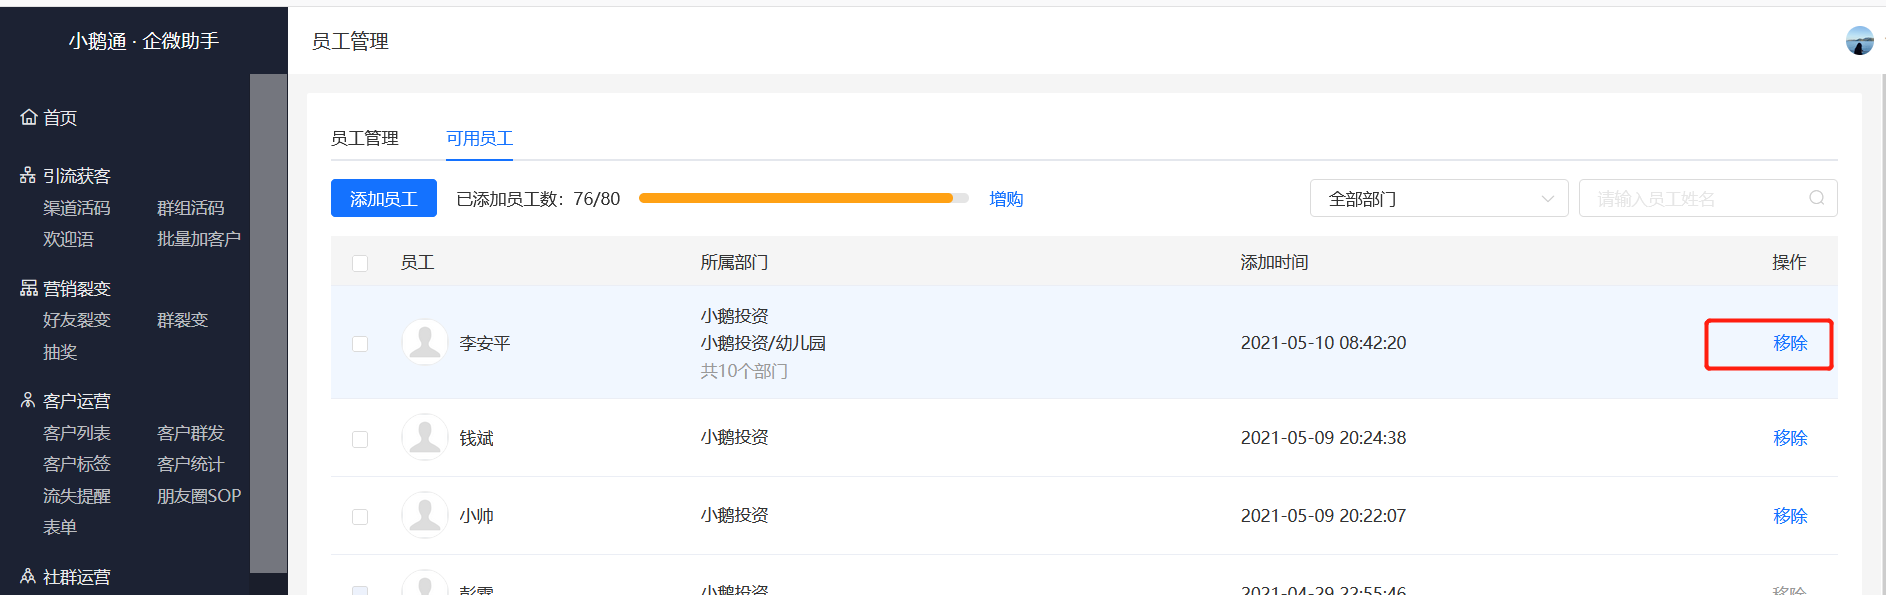Screen dimensions: 1886x595
Task: Check the box for 李安平
Action: (x=360, y=343)
